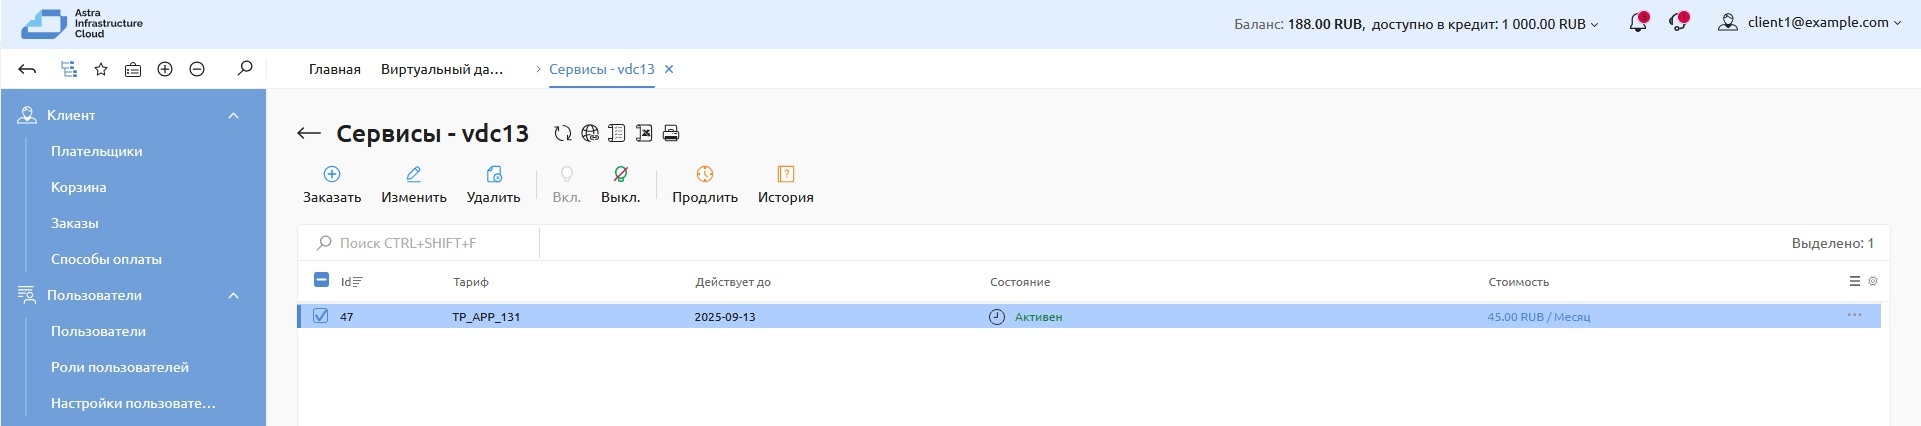Collapse the Пользователи sidebar group

click(x=233, y=295)
